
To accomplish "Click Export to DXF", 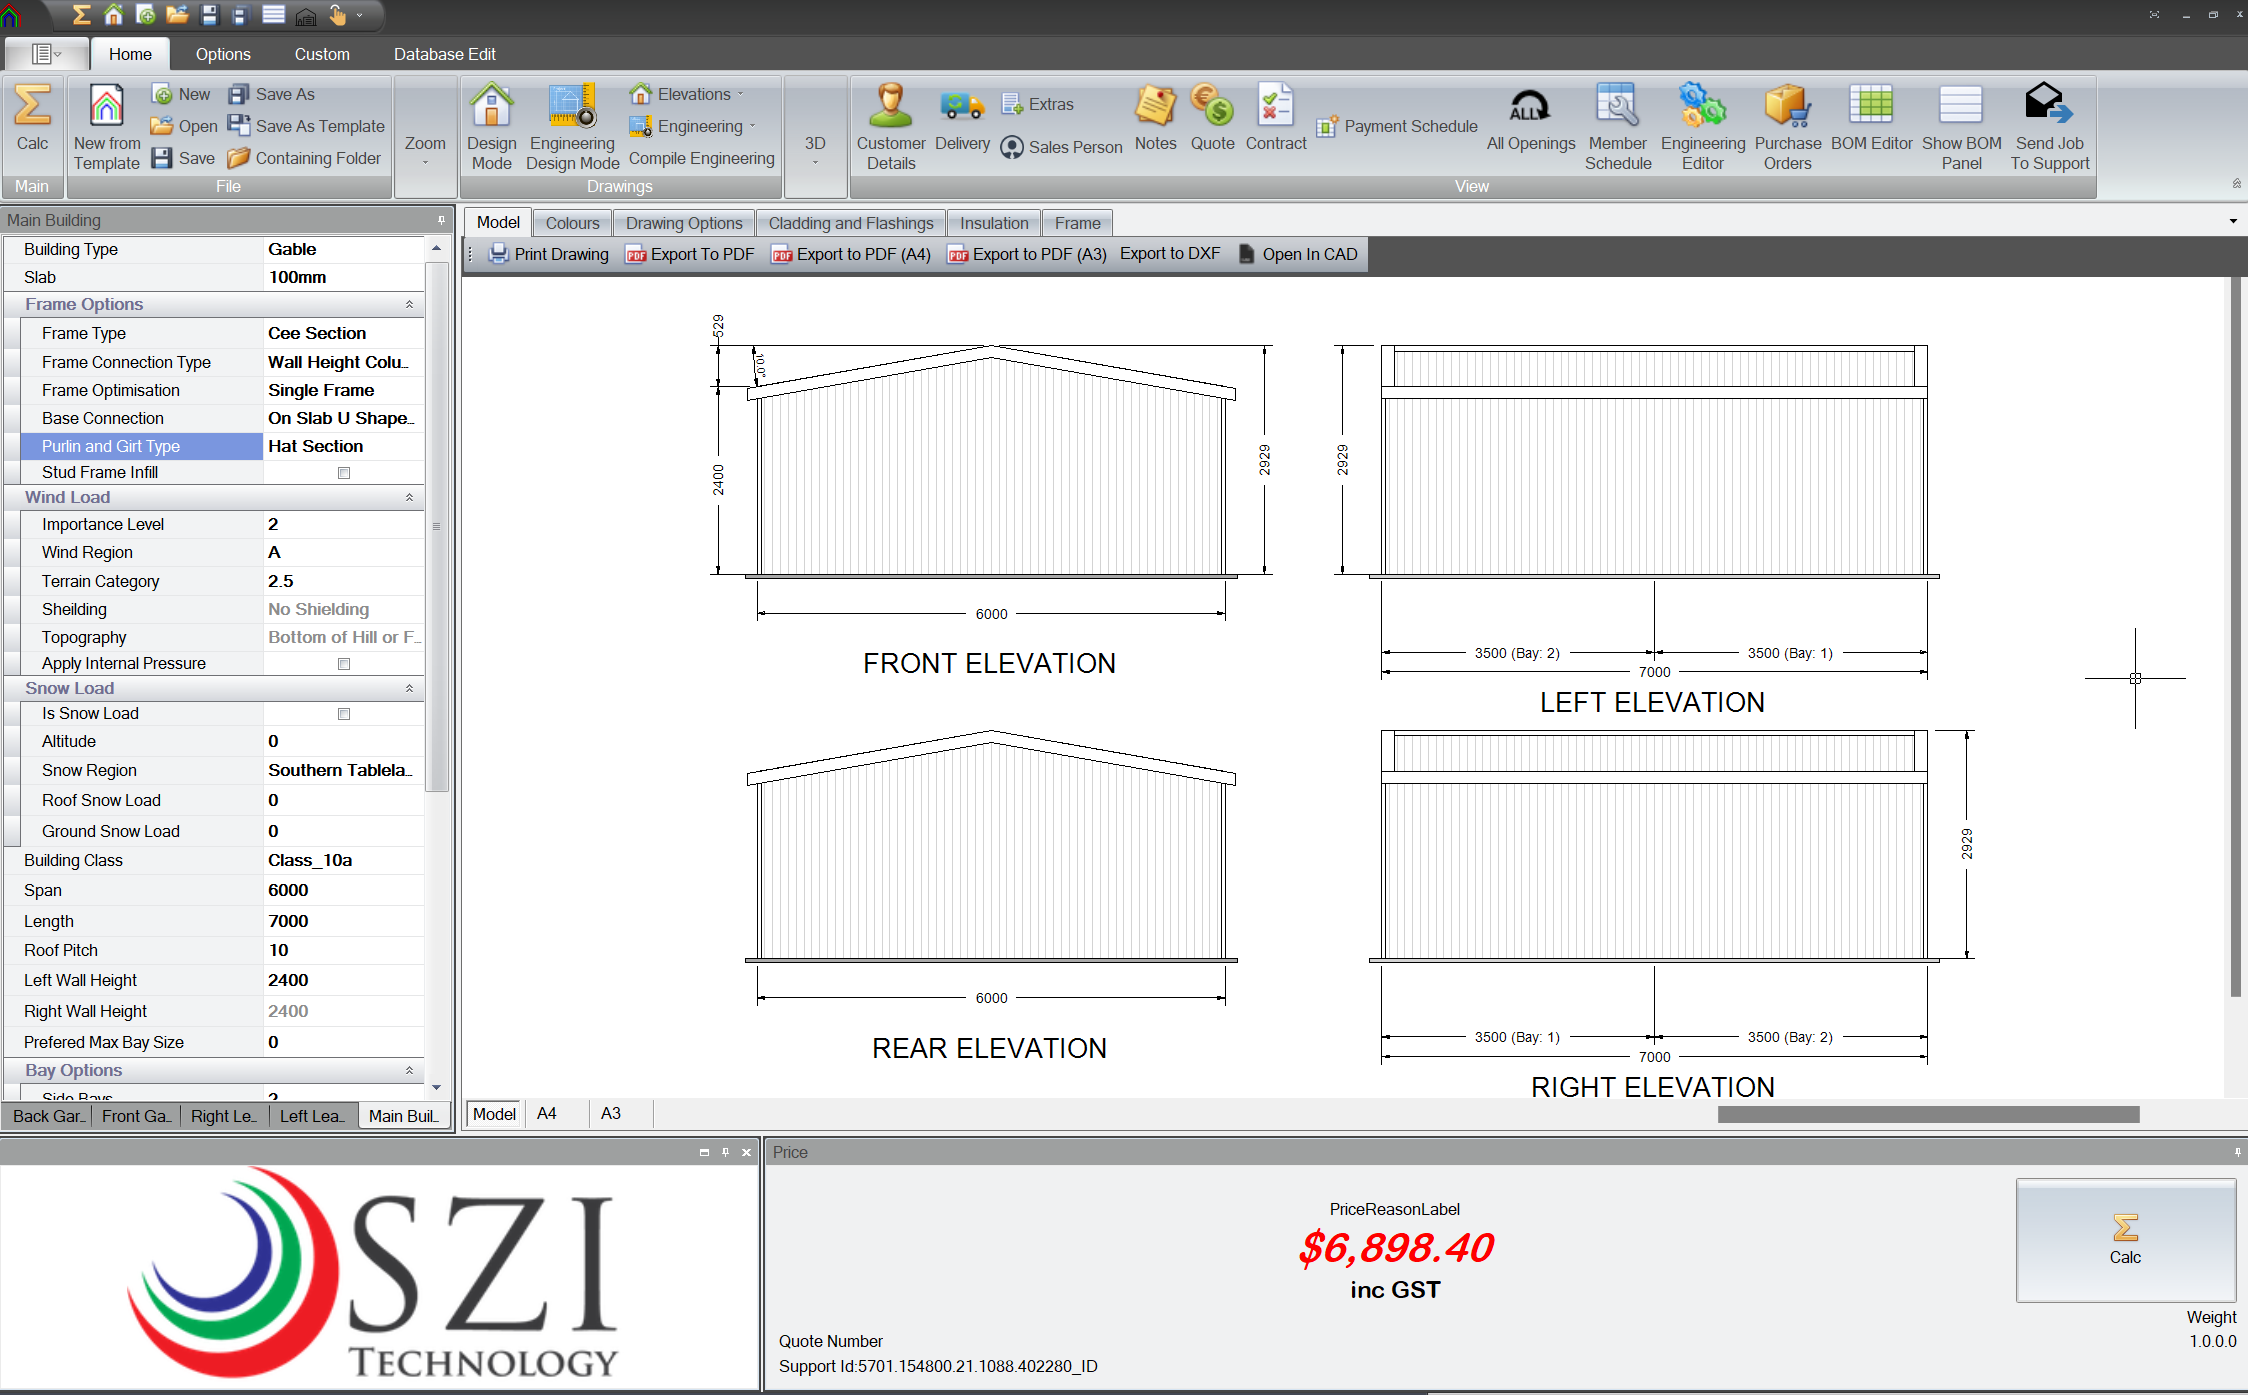I will (x=1170, y=254).
